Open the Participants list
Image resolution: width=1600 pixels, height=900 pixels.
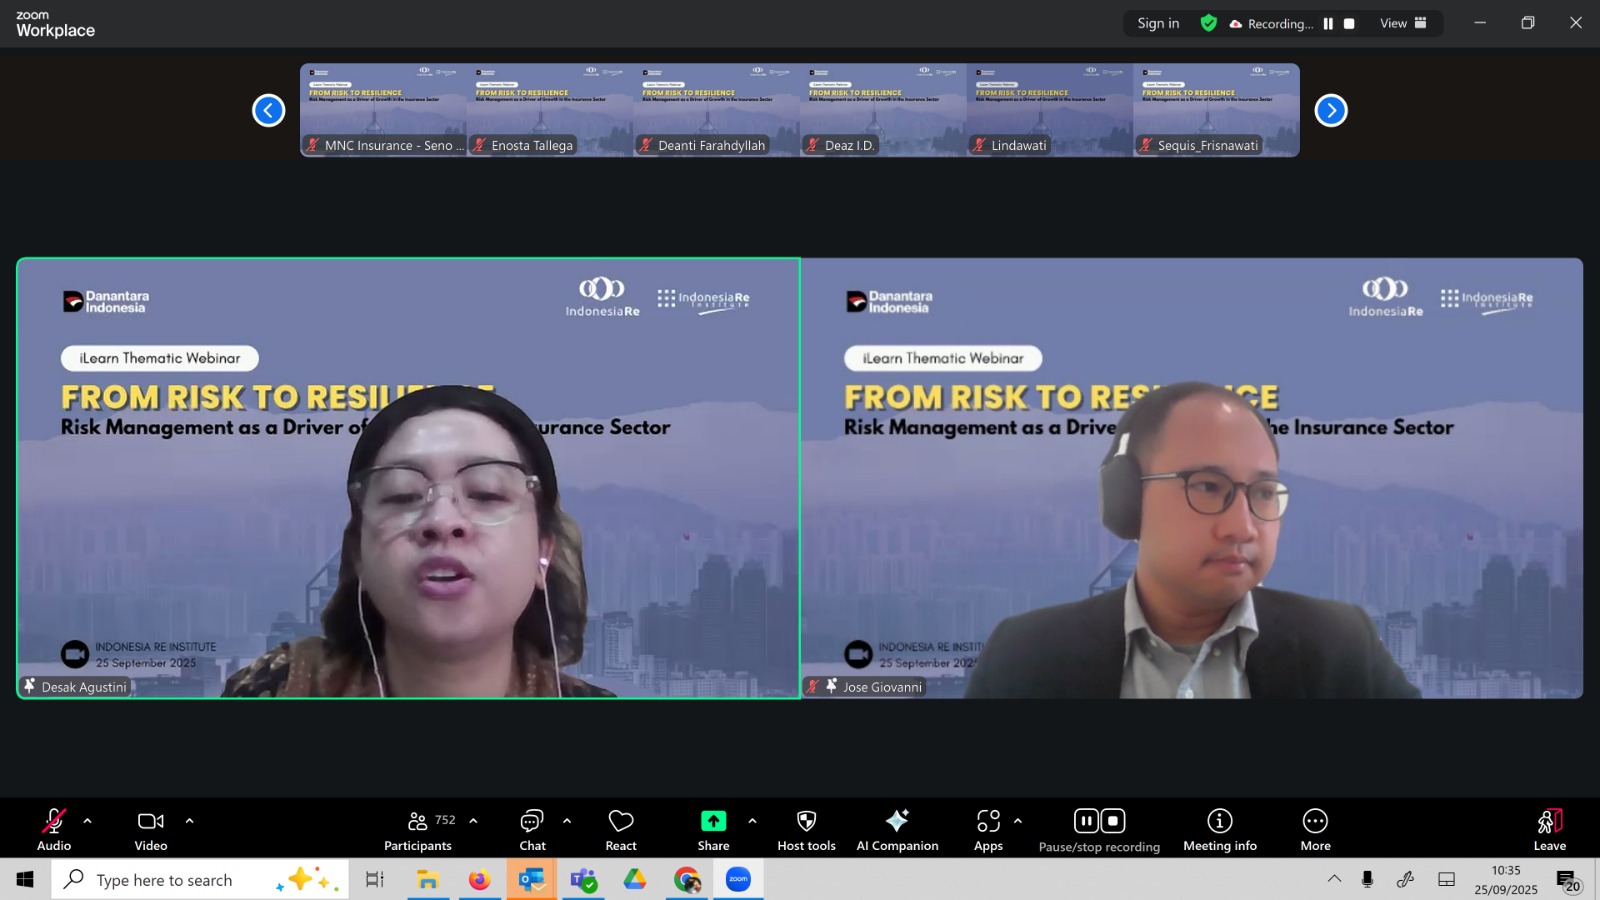coord(418,830)
